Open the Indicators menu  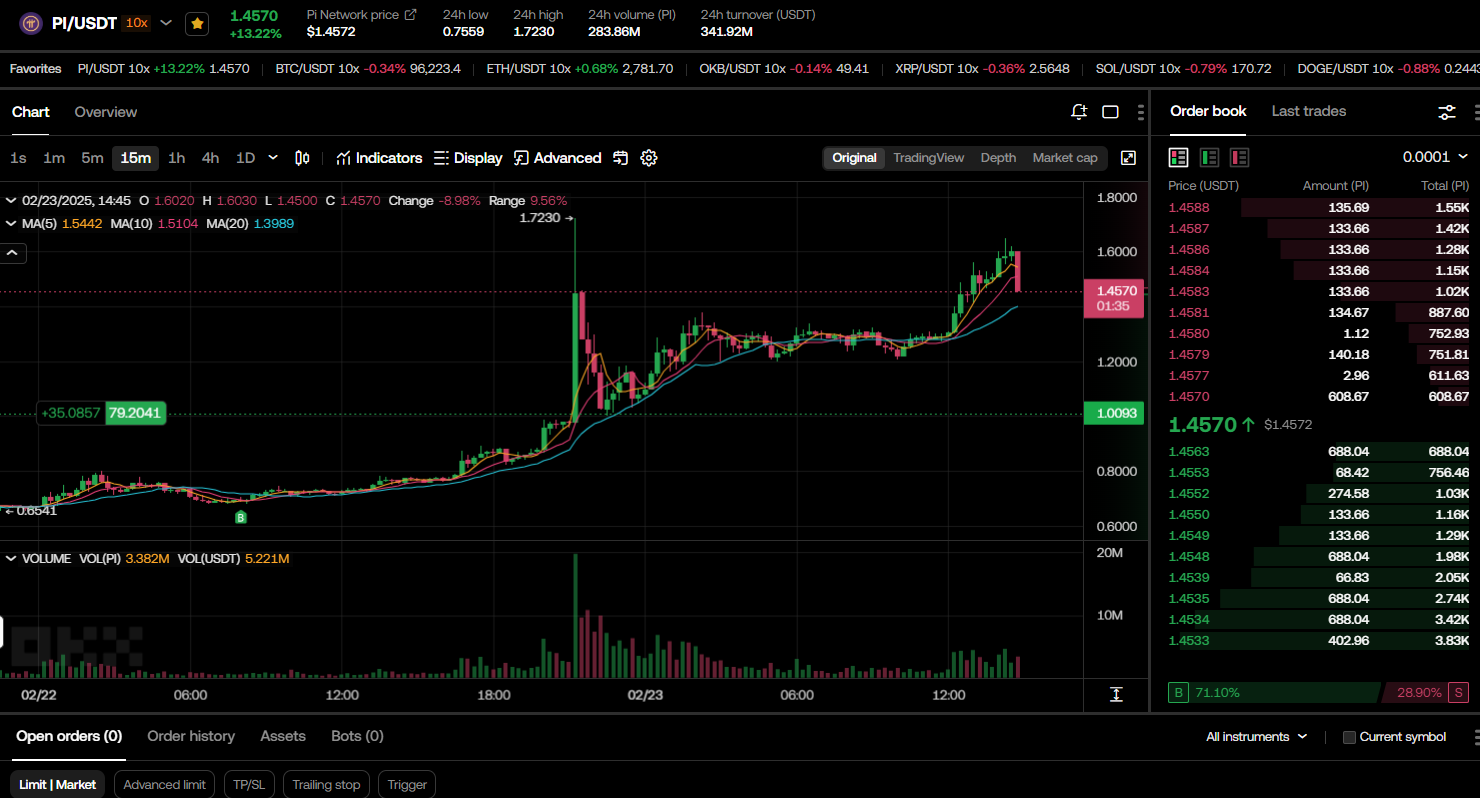pos(379,158)
